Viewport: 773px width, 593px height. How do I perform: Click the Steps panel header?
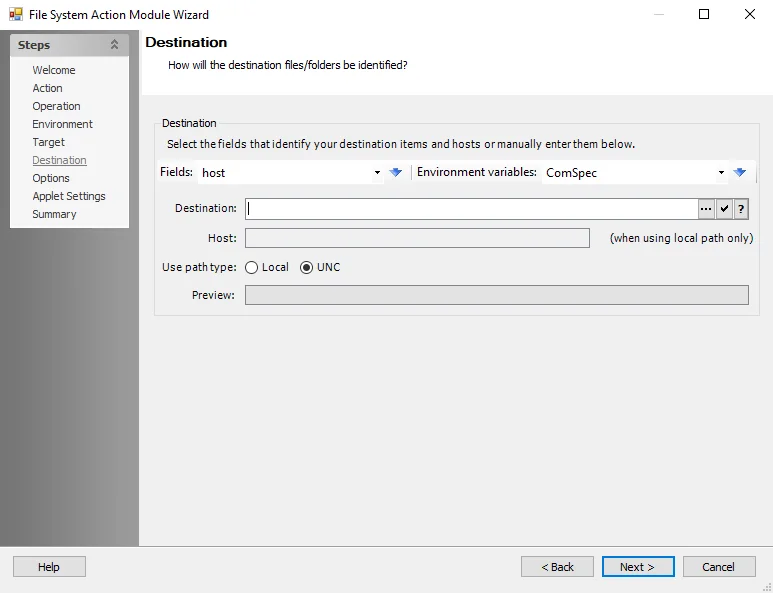click(70, 45)
